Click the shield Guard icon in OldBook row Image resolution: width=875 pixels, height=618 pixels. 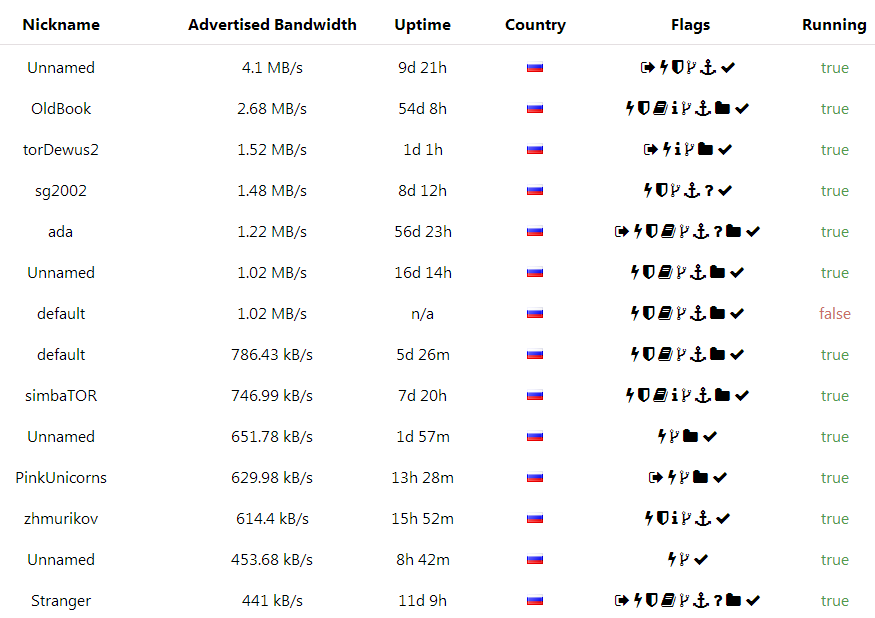(644, 108)
